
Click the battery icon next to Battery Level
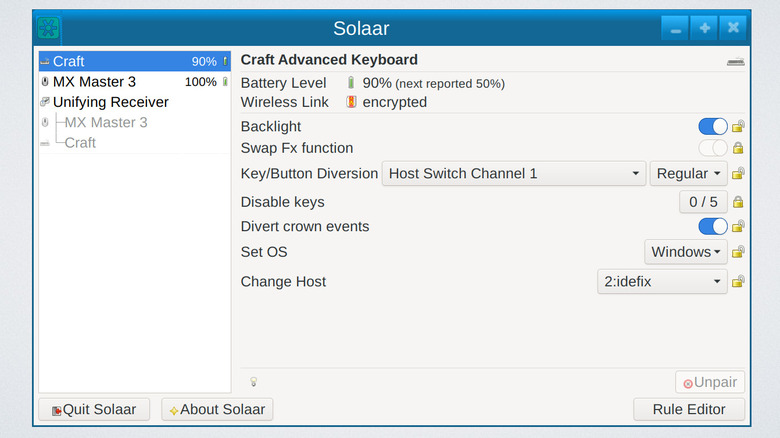pyautogui.click(x=351, y=83)
